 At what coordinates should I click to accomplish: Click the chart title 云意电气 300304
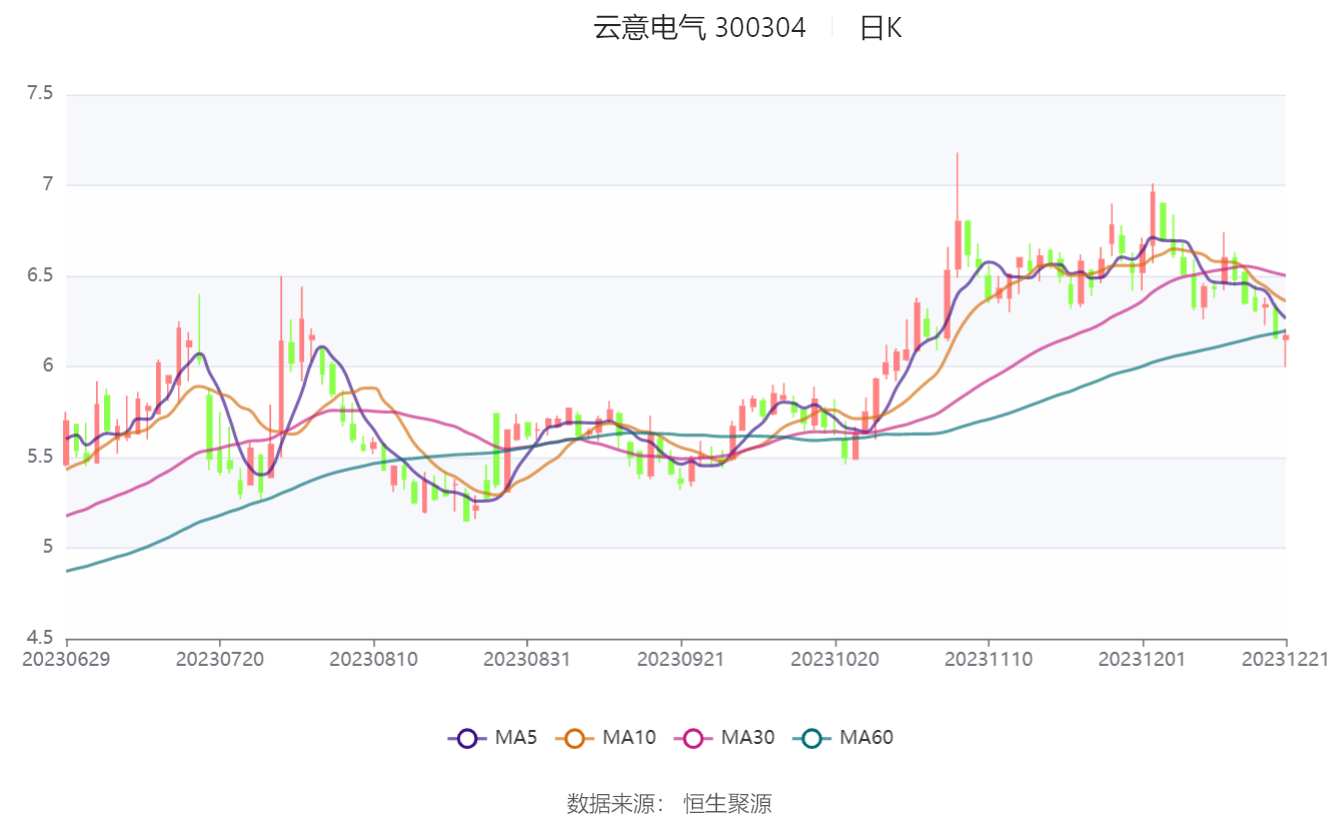click(700, 28)
